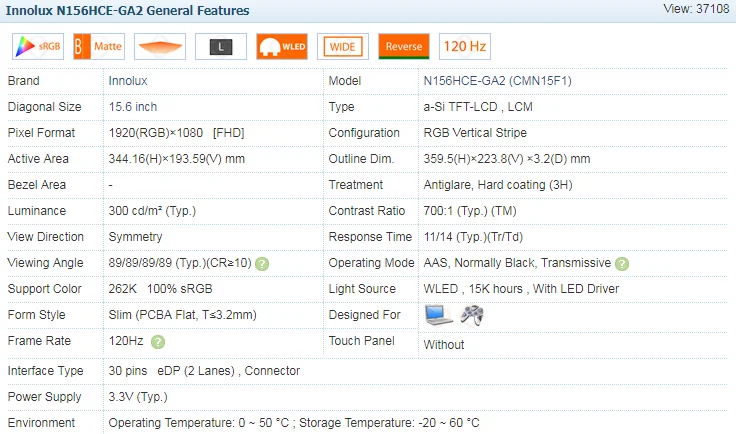
Task: Click the Matte surface icon
Action: point(99,46)
